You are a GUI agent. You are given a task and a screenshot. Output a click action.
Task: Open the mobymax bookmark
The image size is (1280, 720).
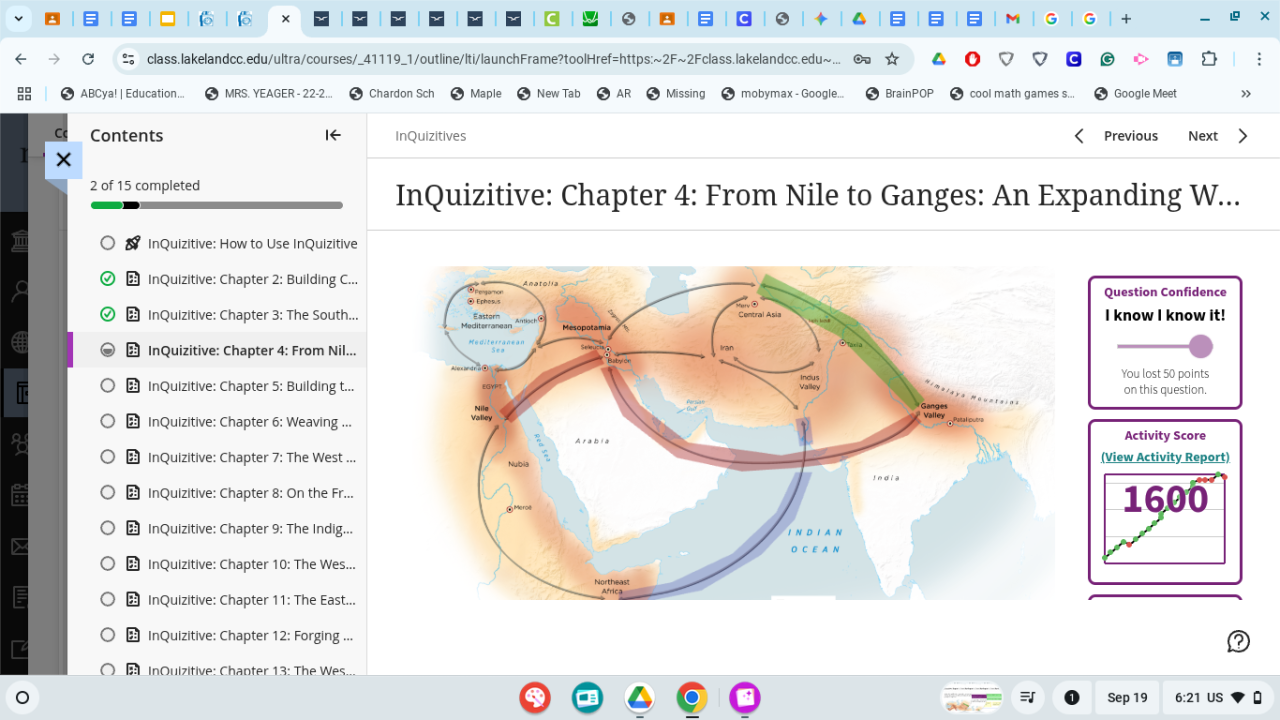[783, 93]
